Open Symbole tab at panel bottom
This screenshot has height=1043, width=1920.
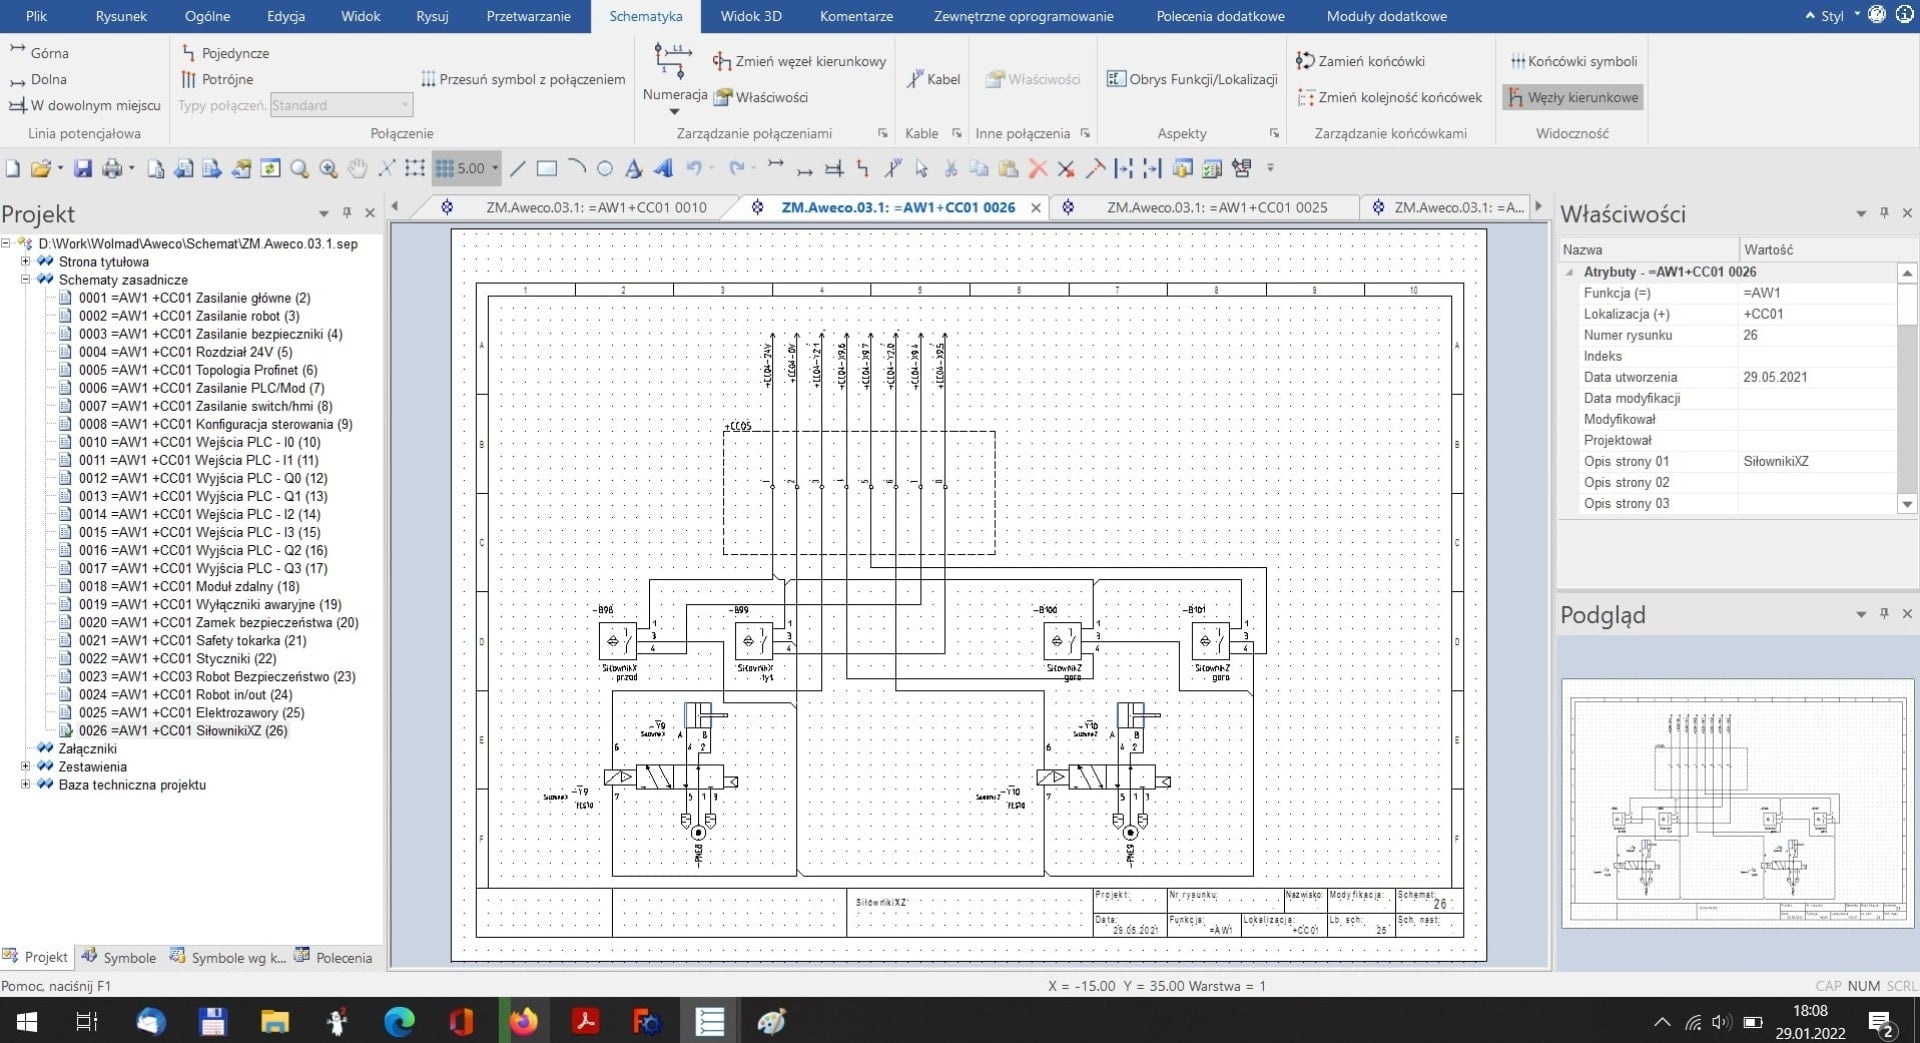pyautogui.click(x=119, y=957)
